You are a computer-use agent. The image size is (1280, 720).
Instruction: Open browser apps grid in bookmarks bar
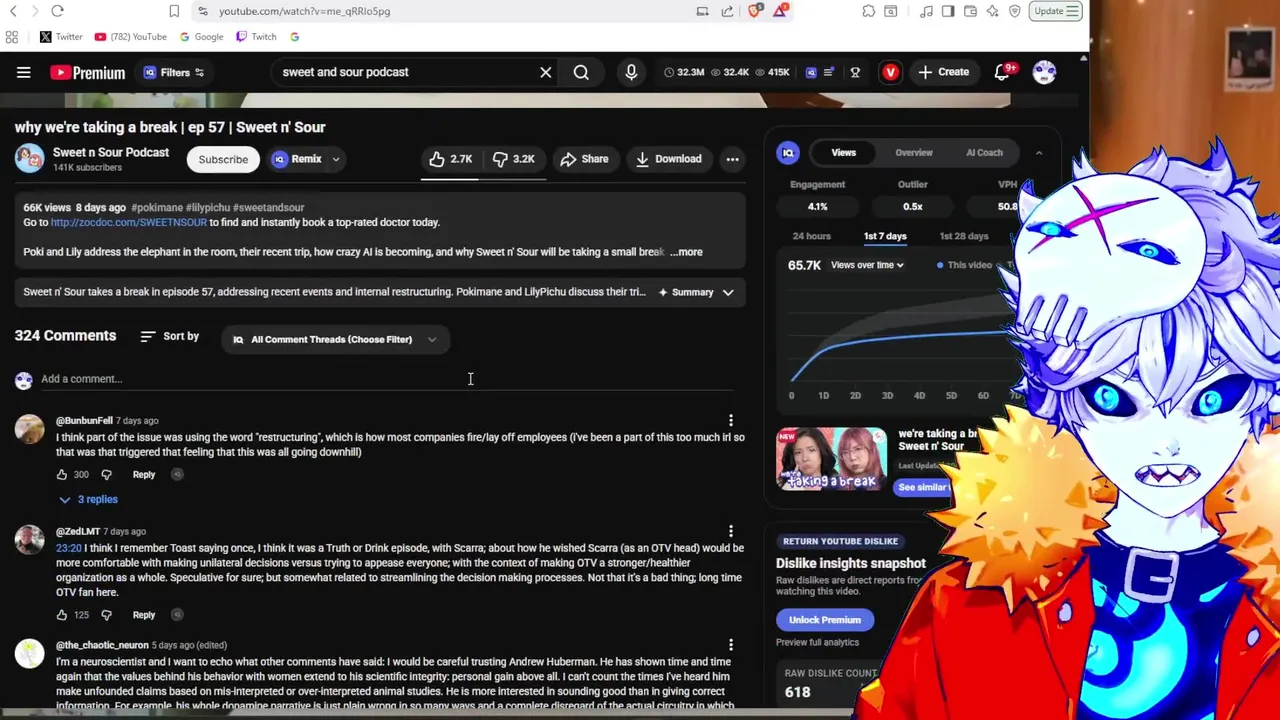coord(12,37)
